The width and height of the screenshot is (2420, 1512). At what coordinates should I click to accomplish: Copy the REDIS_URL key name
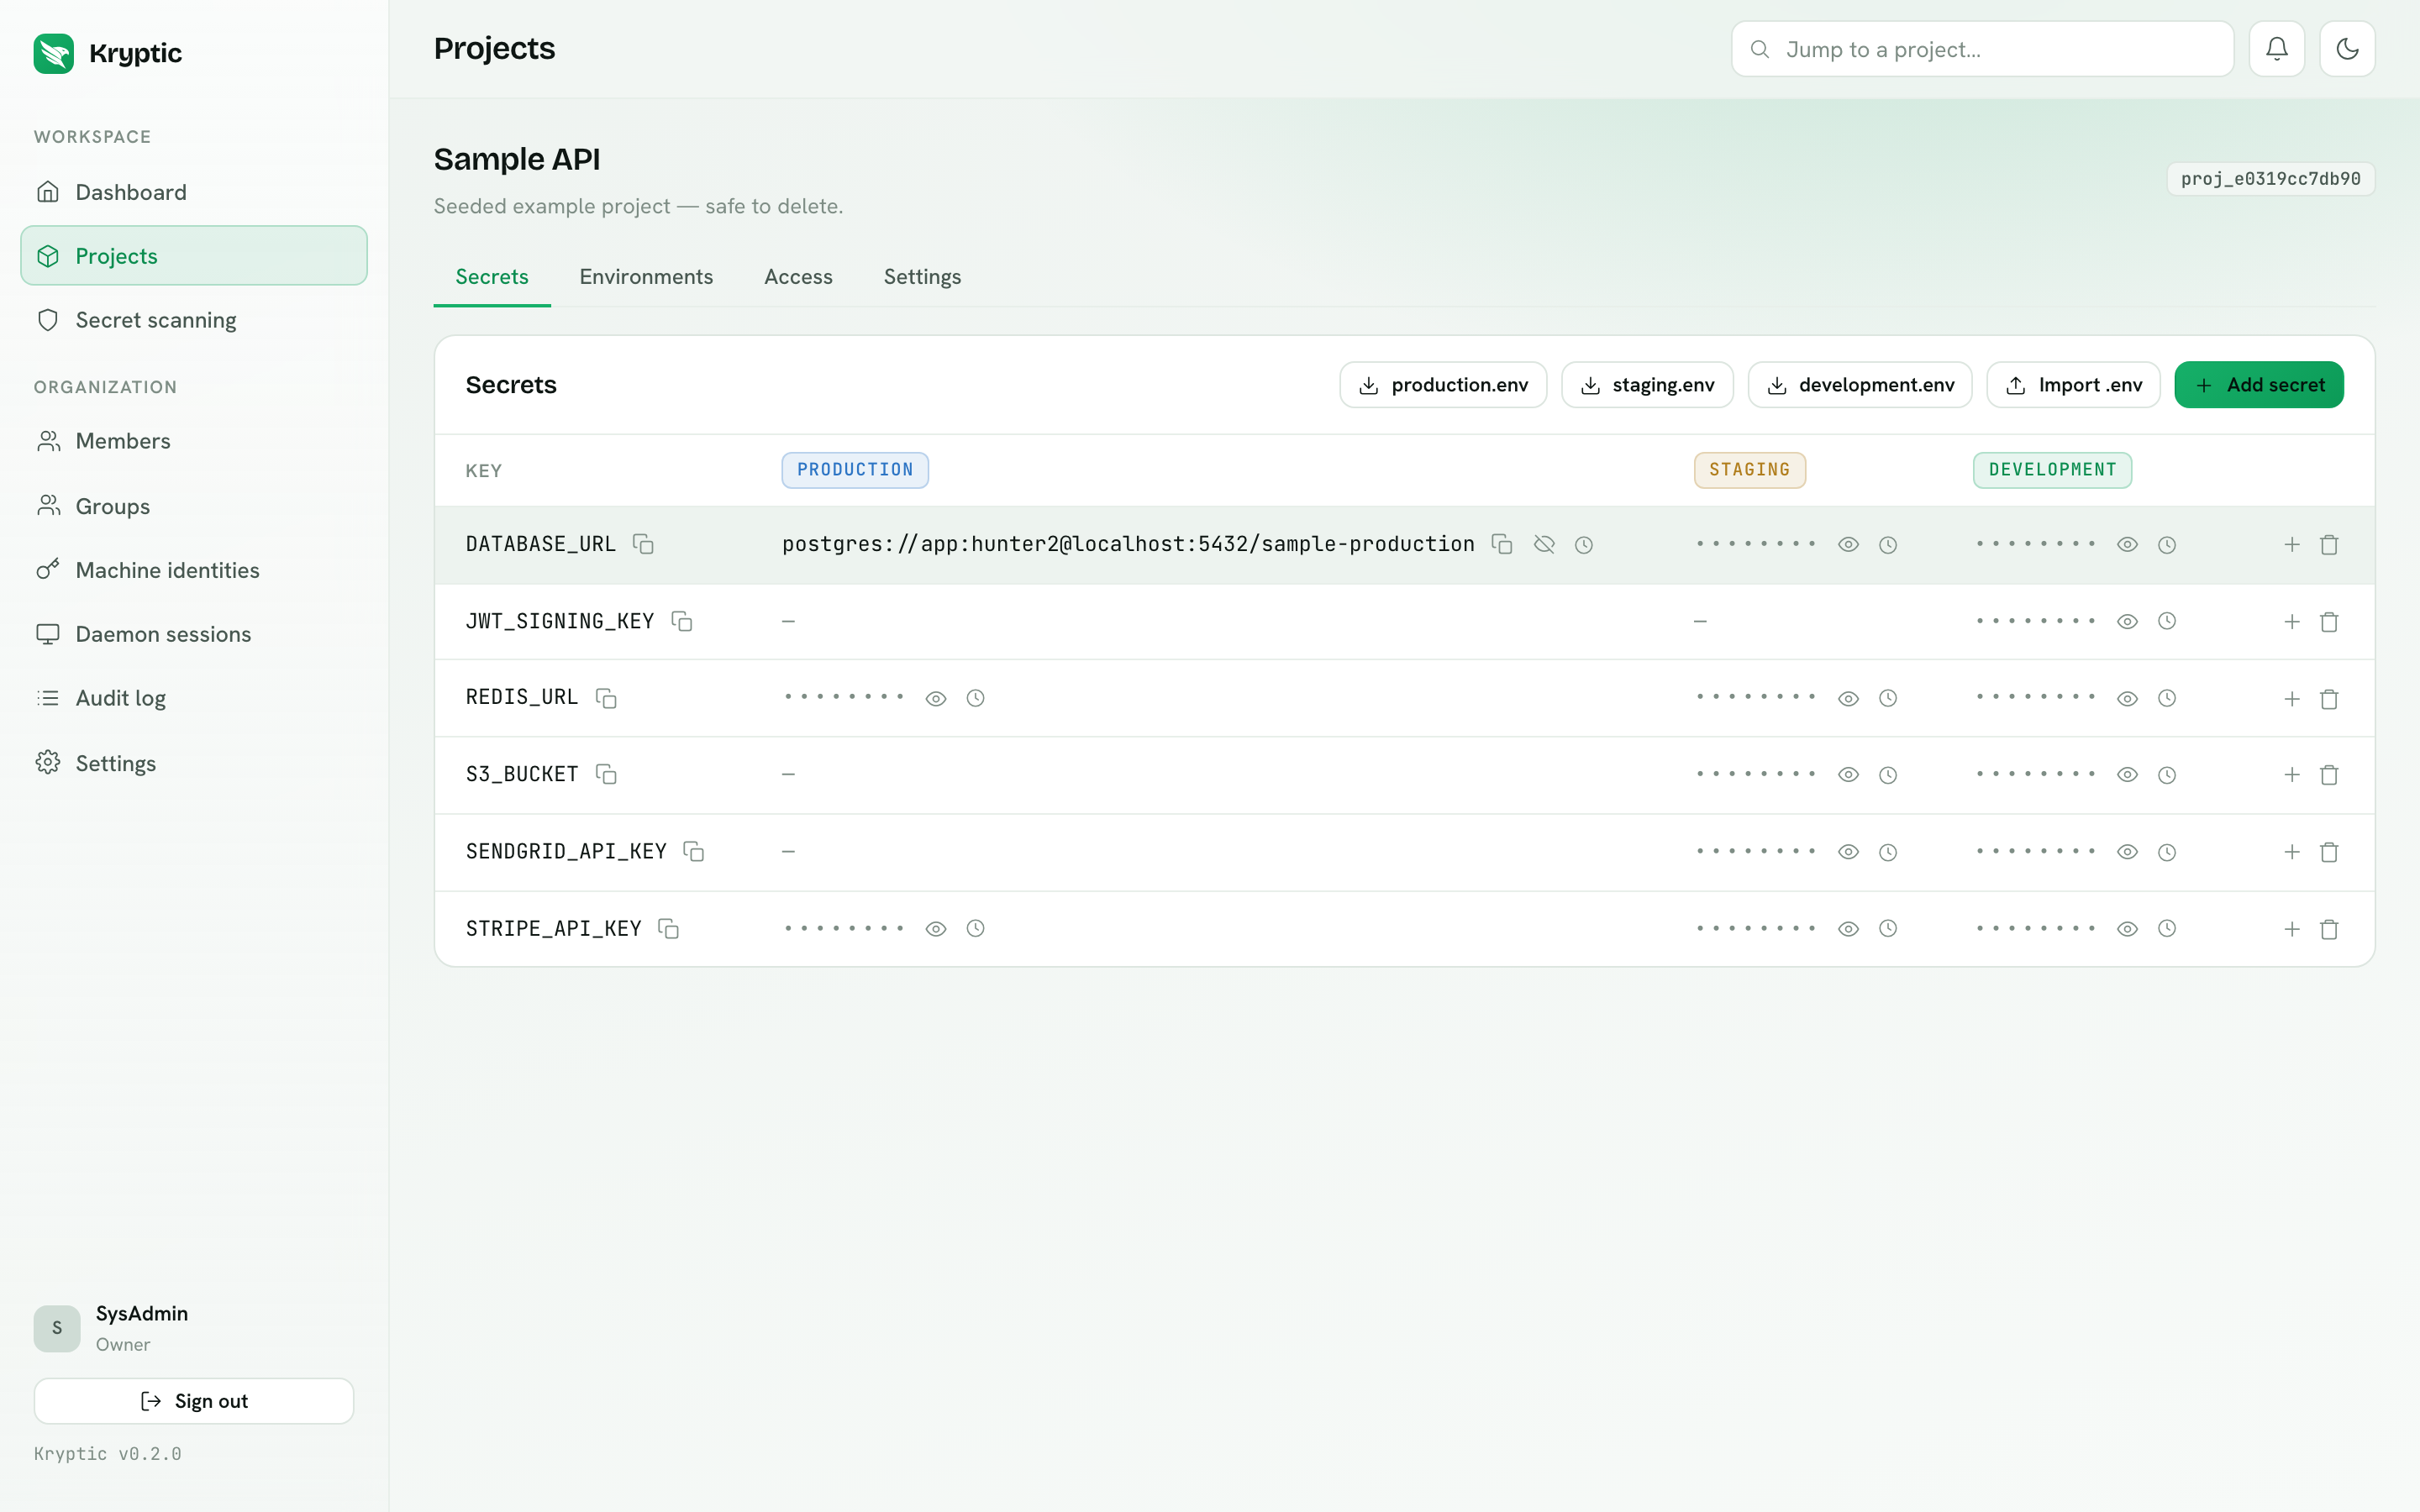click(x=606, y=698)
